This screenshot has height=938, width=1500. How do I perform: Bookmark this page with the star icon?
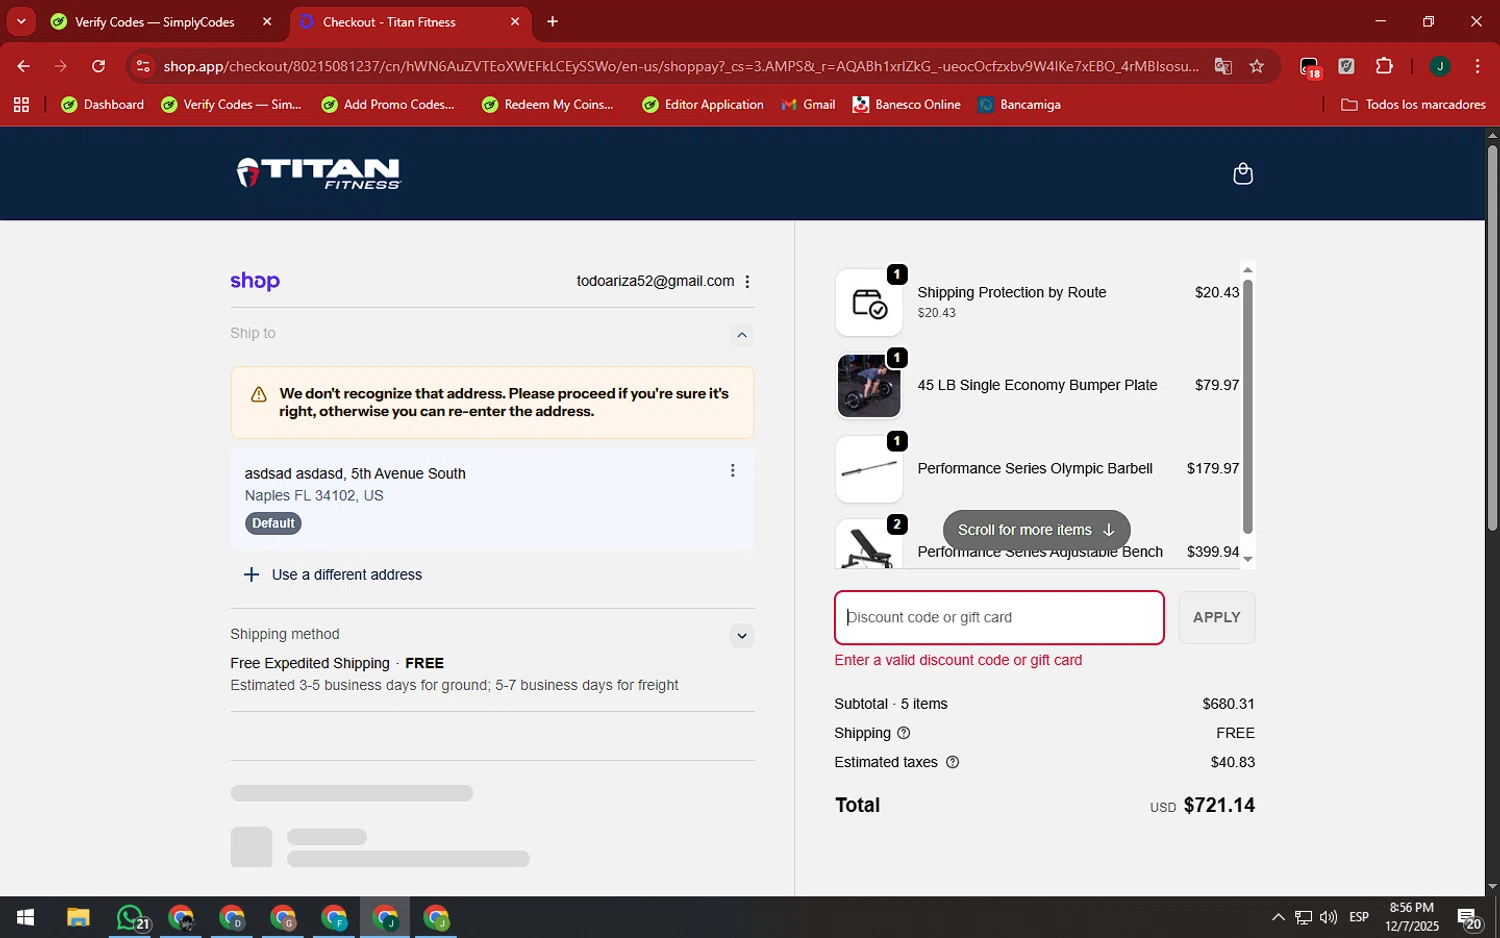tap(1257, 66)
